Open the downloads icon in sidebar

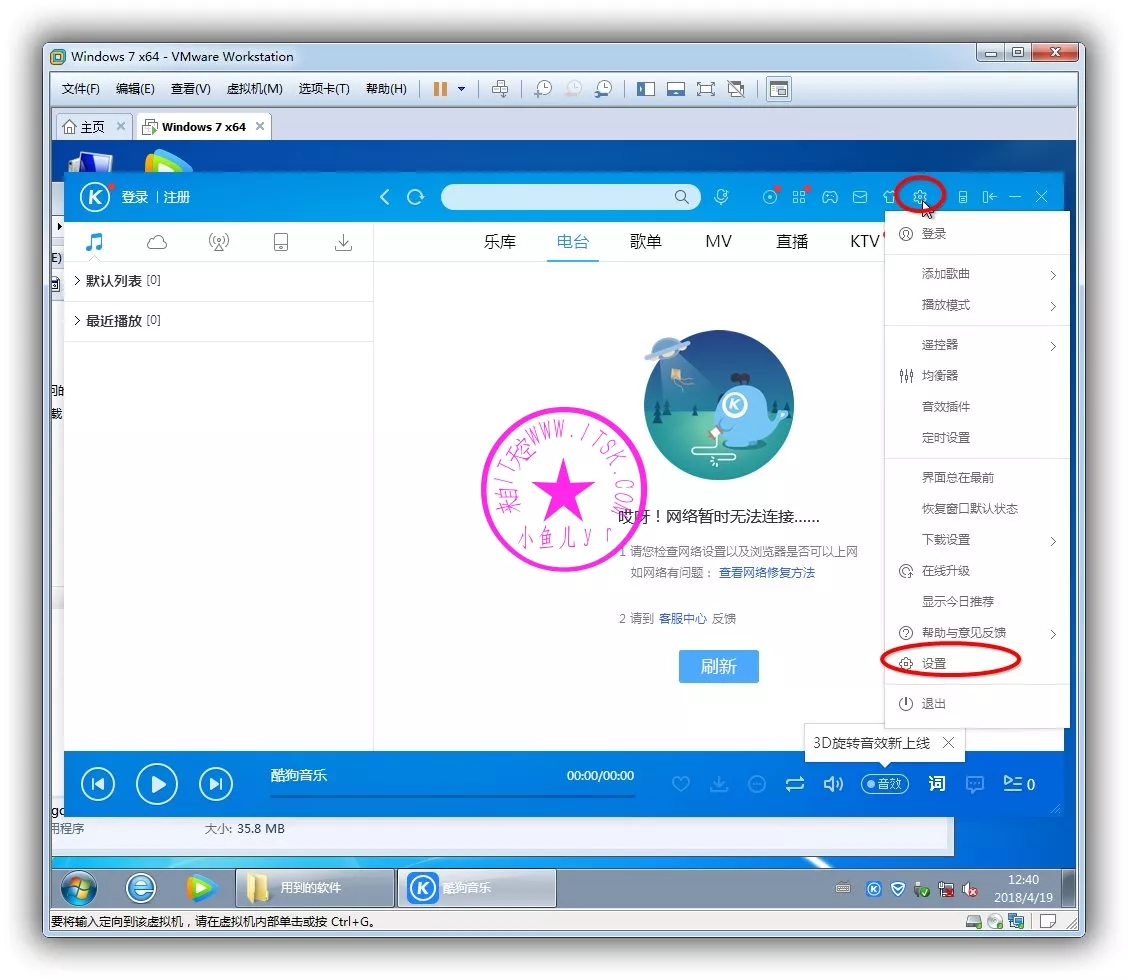[x=343, y=242]
